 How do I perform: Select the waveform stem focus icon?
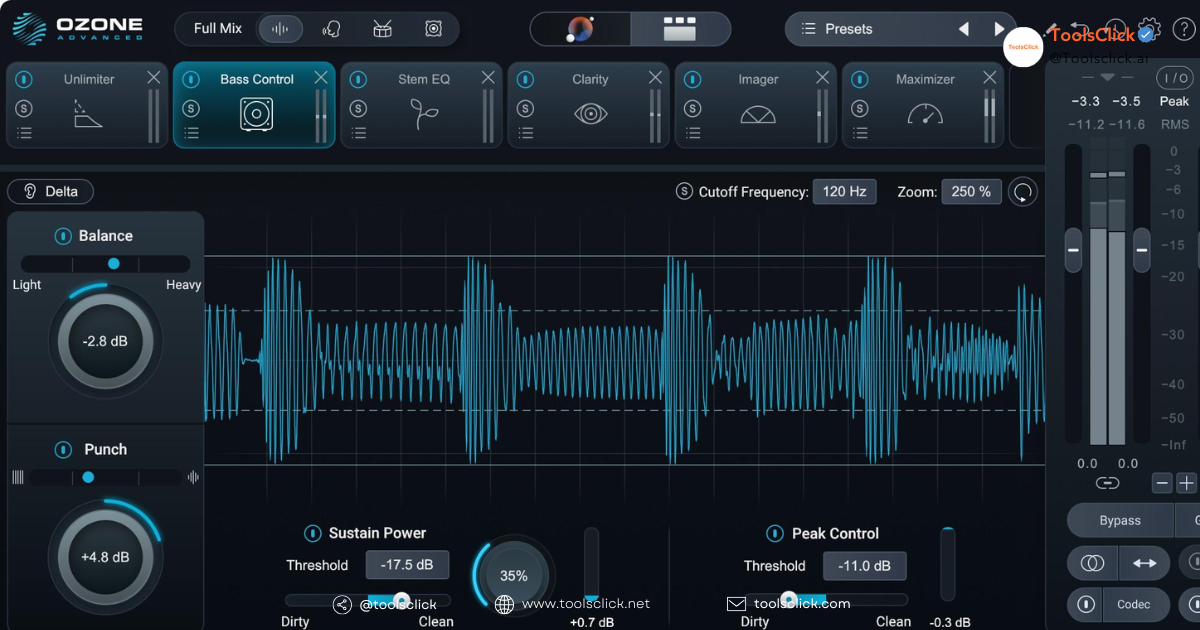[281, 29]
